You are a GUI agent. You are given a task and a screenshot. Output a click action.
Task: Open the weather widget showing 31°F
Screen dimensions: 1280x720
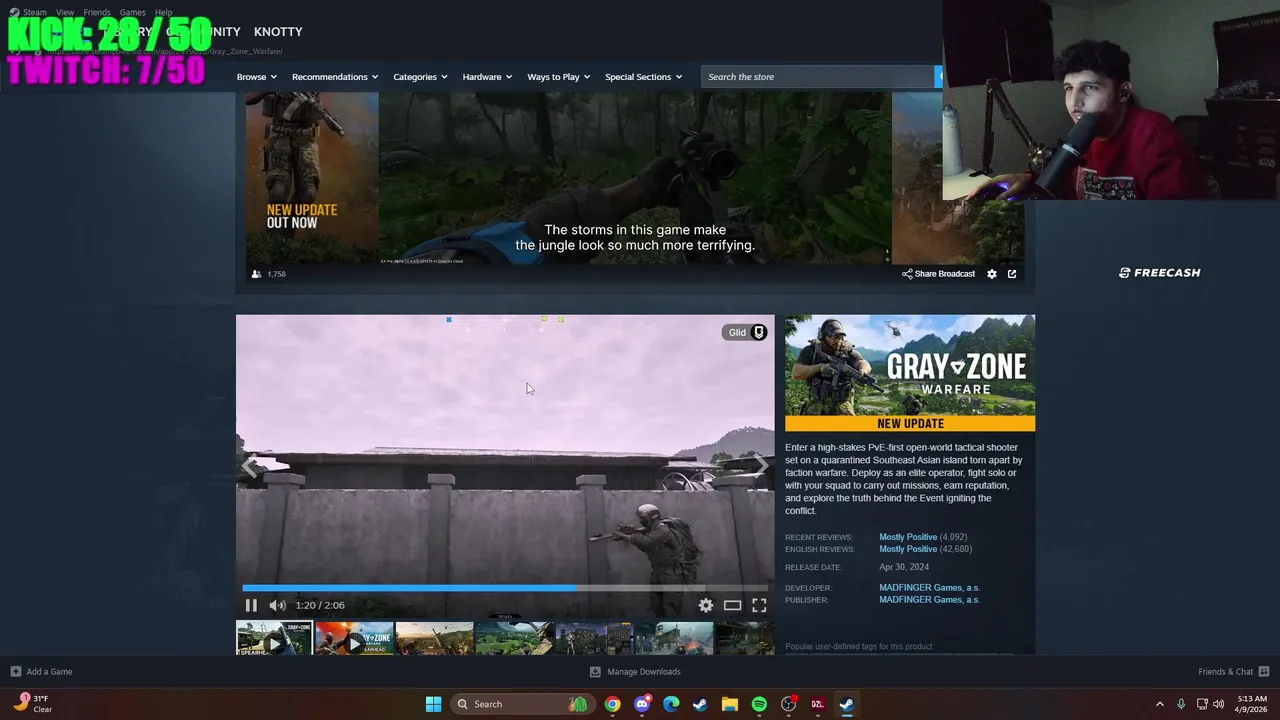32,704
